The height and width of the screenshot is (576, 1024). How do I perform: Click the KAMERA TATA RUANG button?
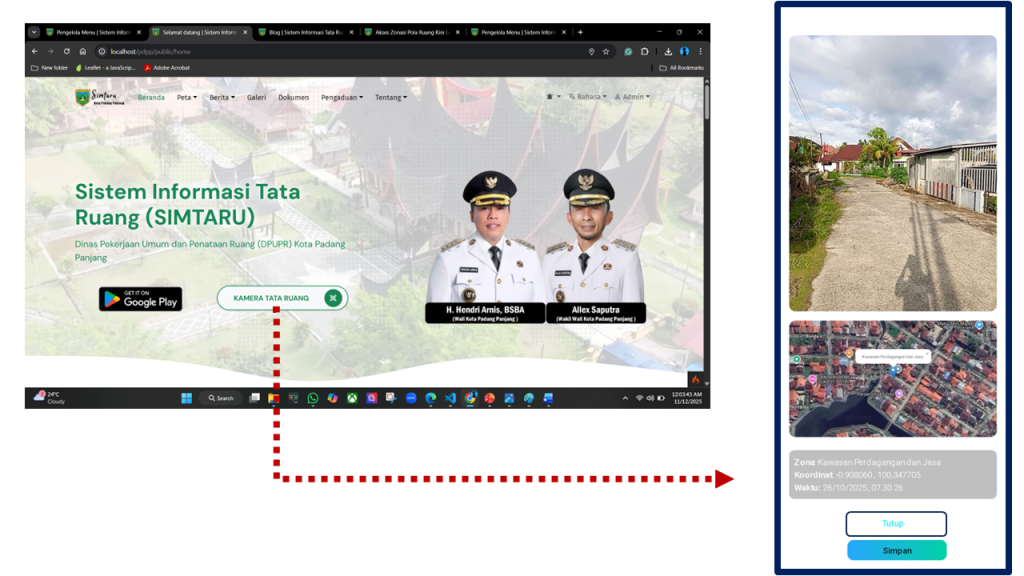click(x=282, y=298)
